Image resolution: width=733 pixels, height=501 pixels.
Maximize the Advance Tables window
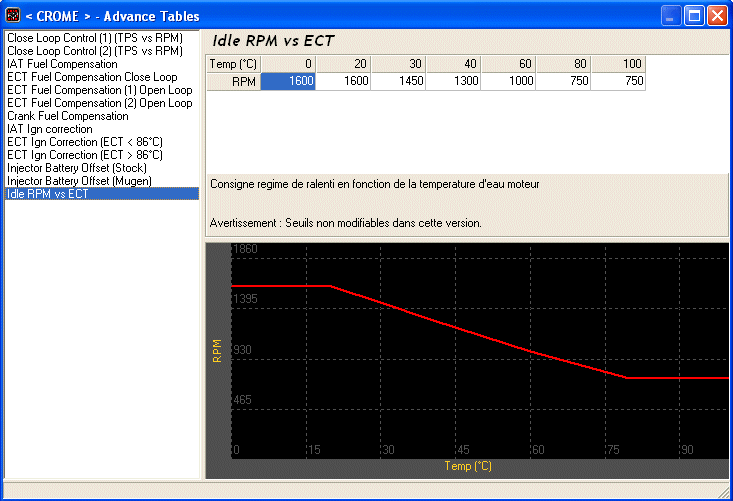point(694,16)
